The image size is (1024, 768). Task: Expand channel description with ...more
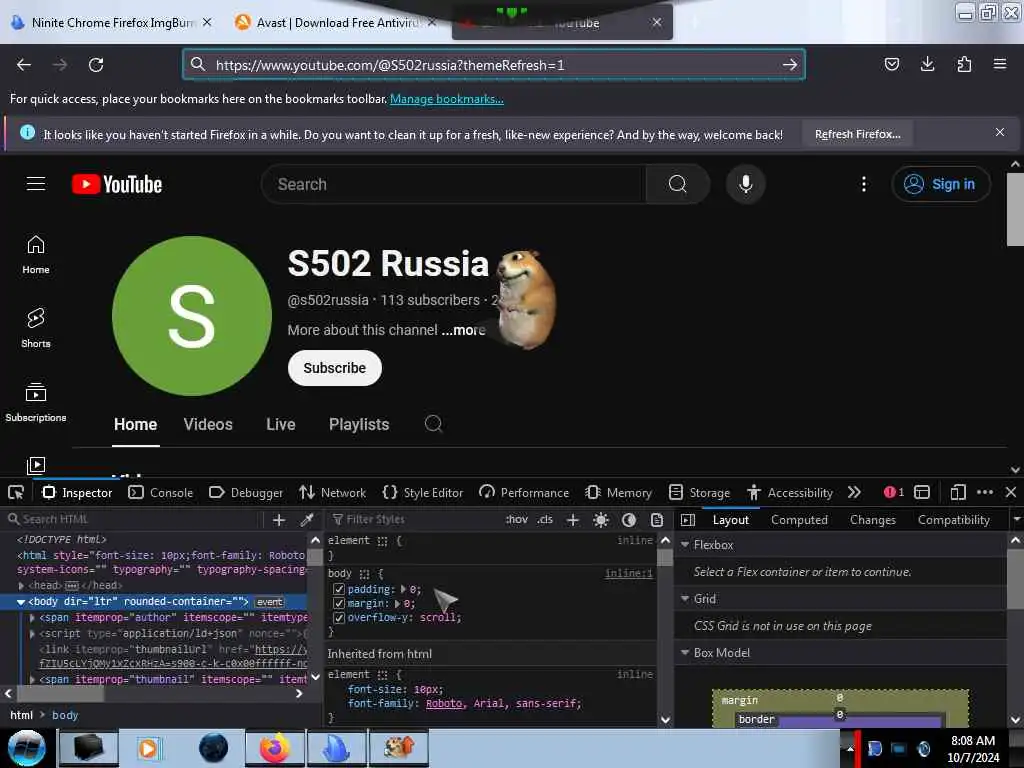463,330
